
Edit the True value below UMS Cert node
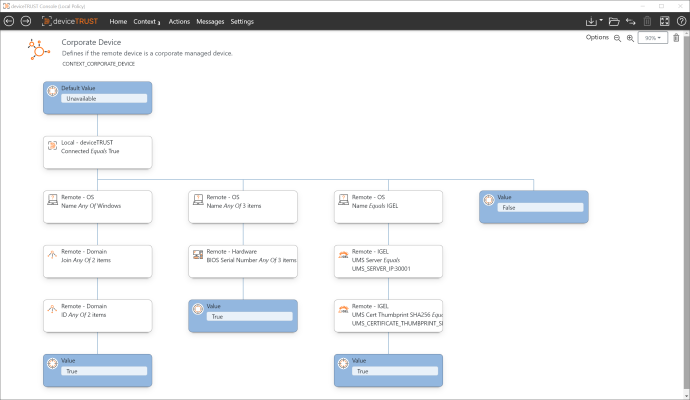[395, 371]
